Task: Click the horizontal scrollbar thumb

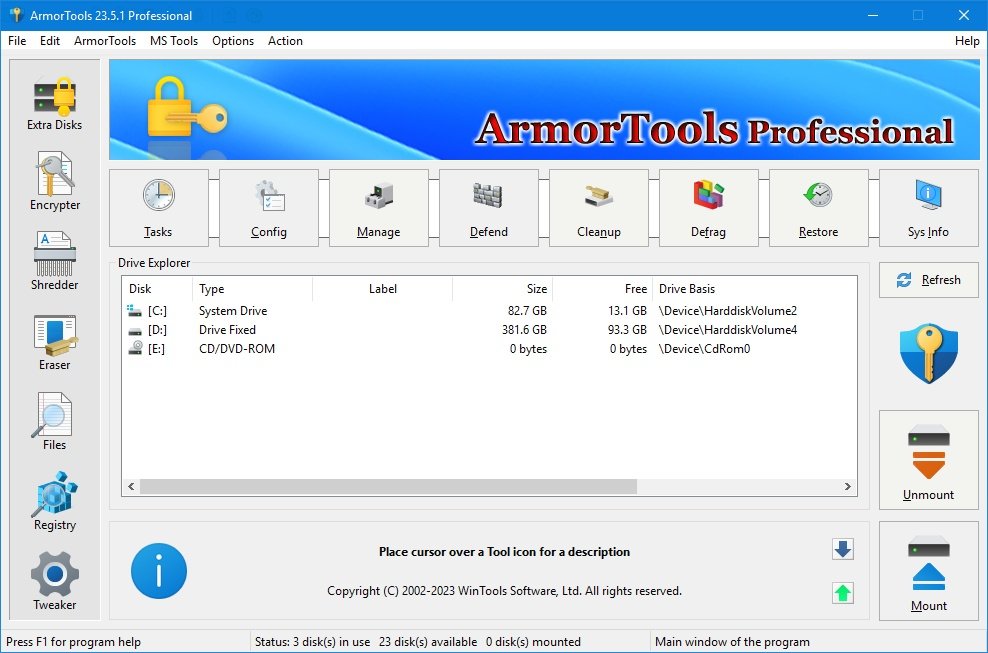Action: [388, 487]
